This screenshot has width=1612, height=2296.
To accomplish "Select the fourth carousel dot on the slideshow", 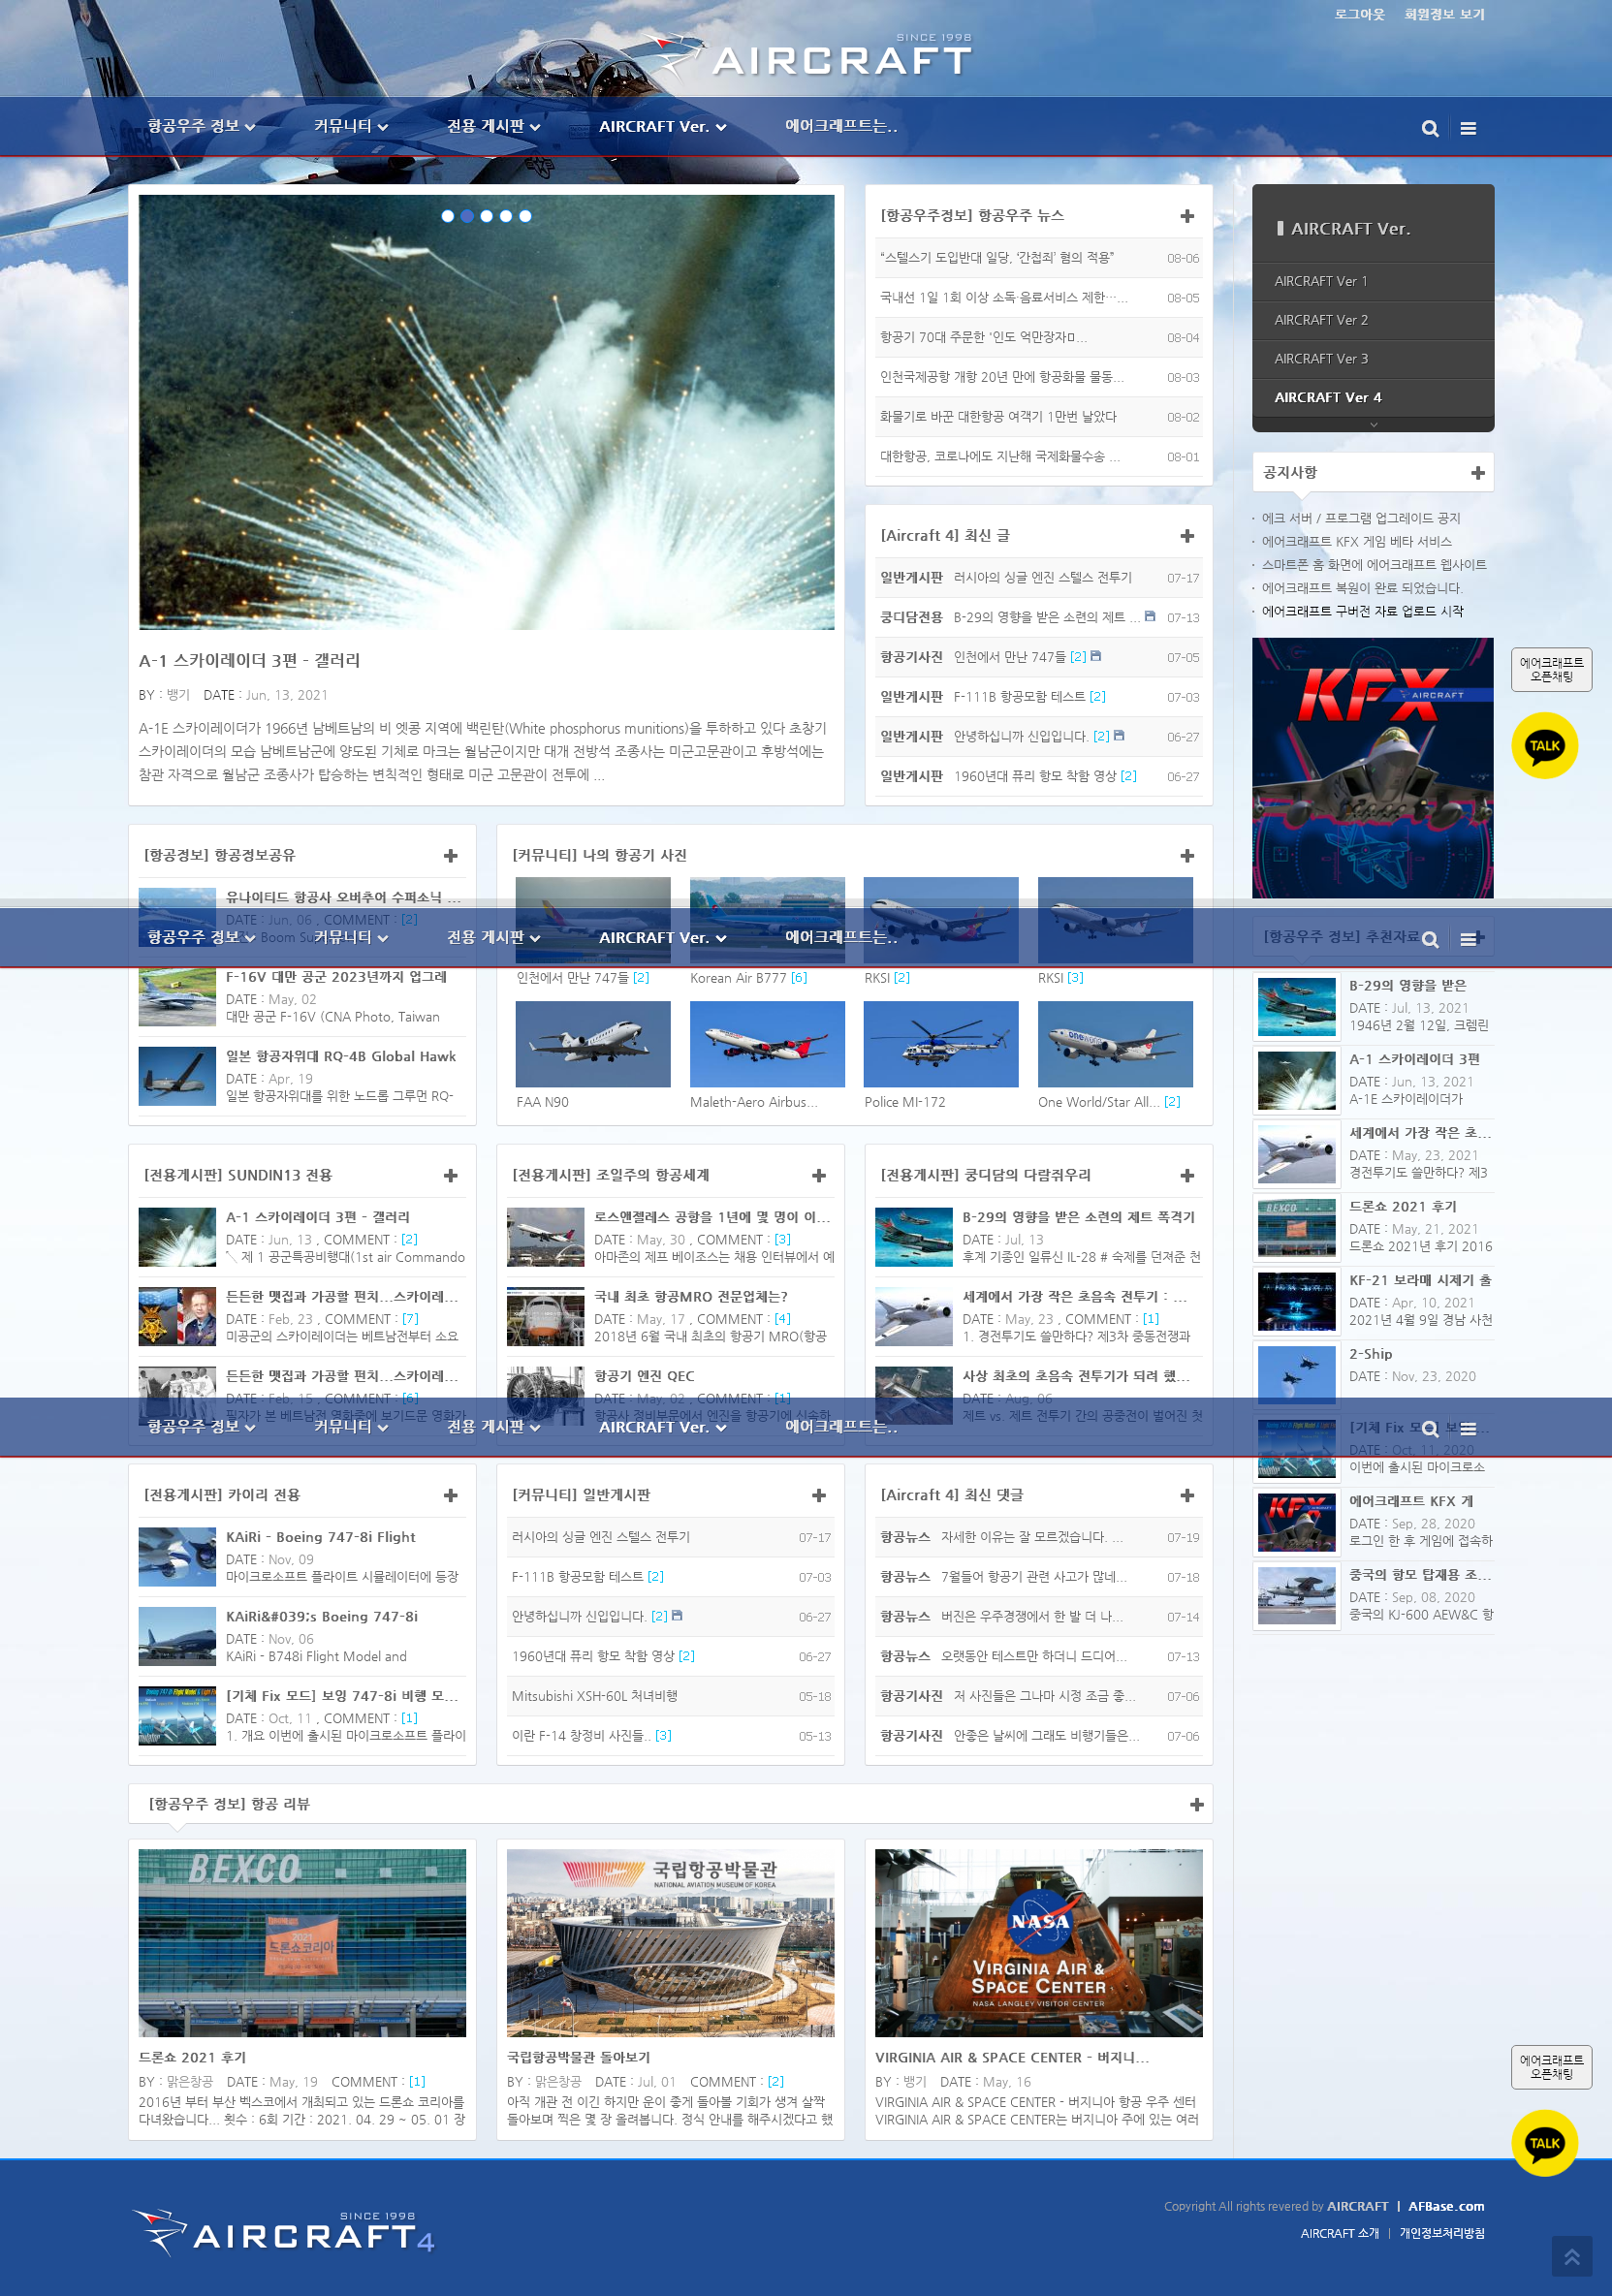I will [506, 216].
